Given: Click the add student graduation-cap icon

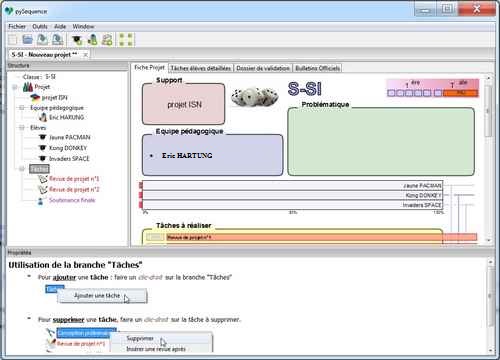Looking at the screenshot, I should point(77,40).
